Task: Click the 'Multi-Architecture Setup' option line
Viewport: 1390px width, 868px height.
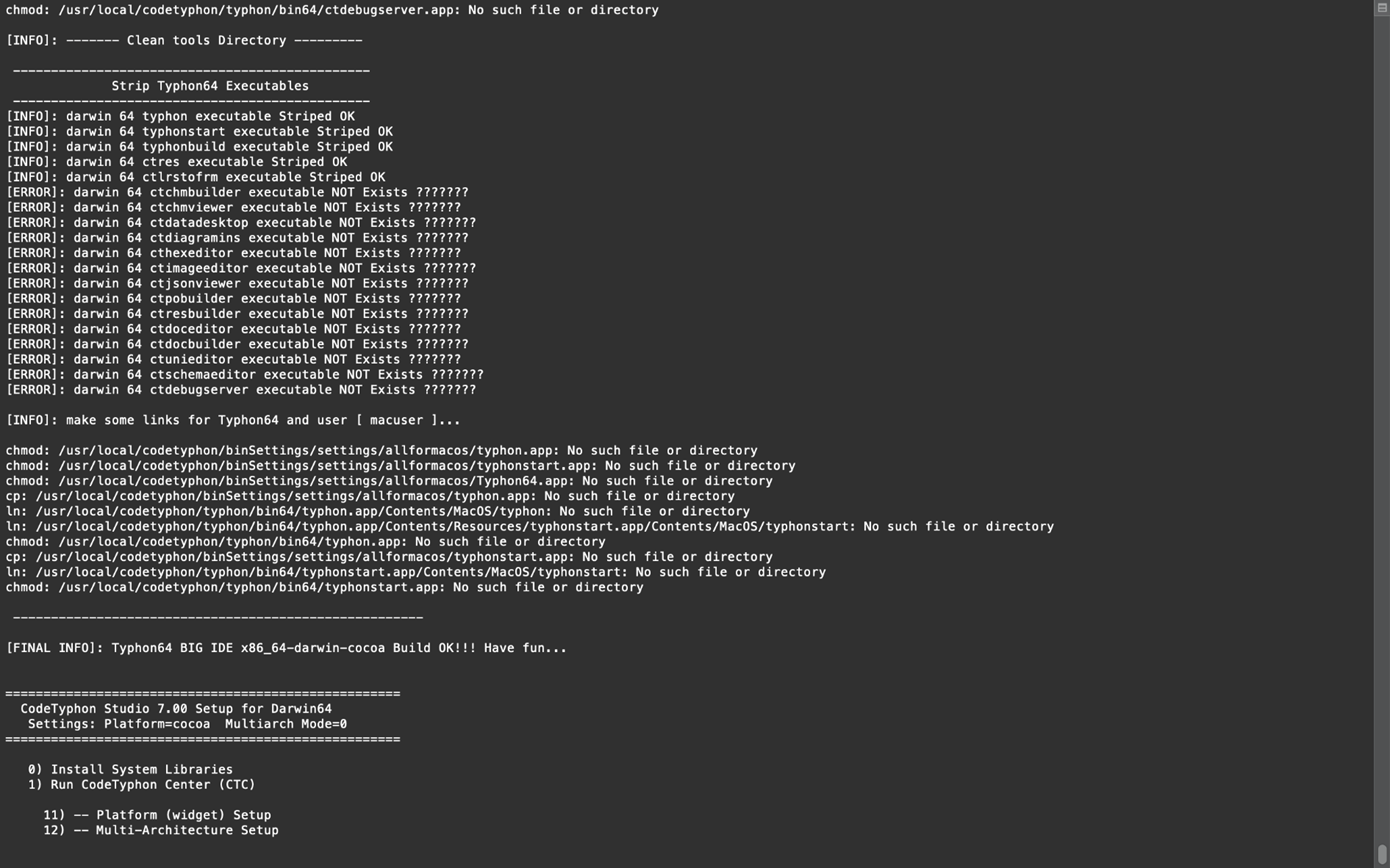Action: pyautogui.click(x=161, y=830)
